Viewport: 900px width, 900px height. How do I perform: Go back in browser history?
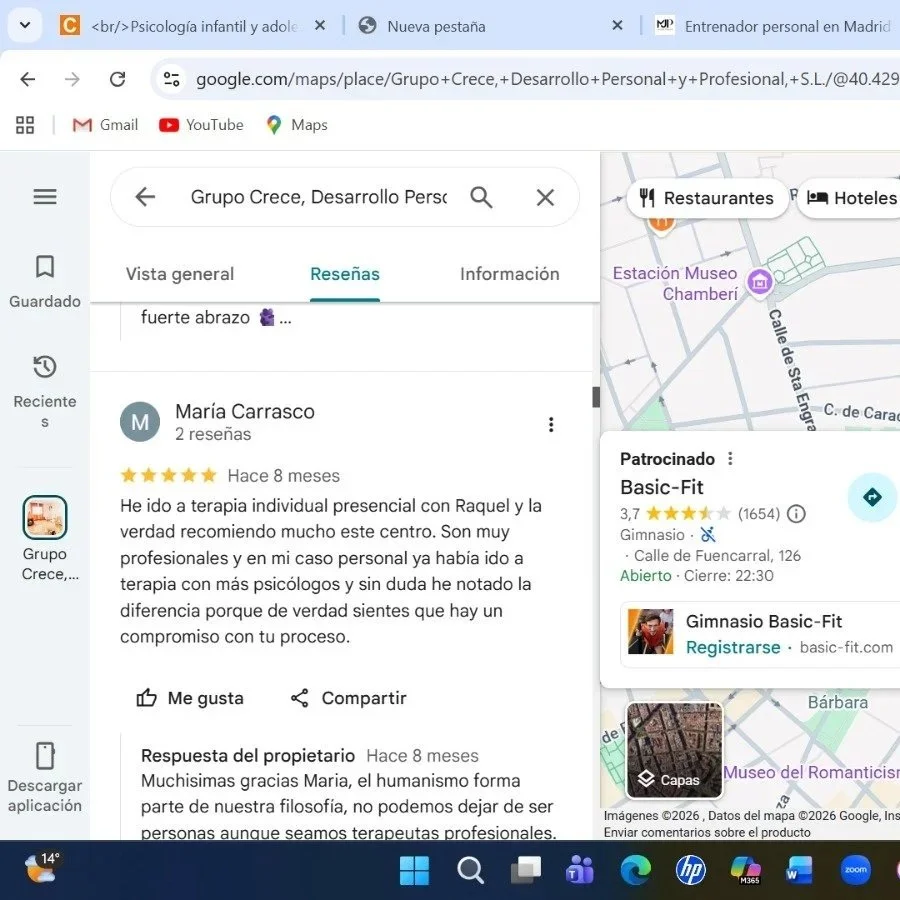[x=28, y=79]
